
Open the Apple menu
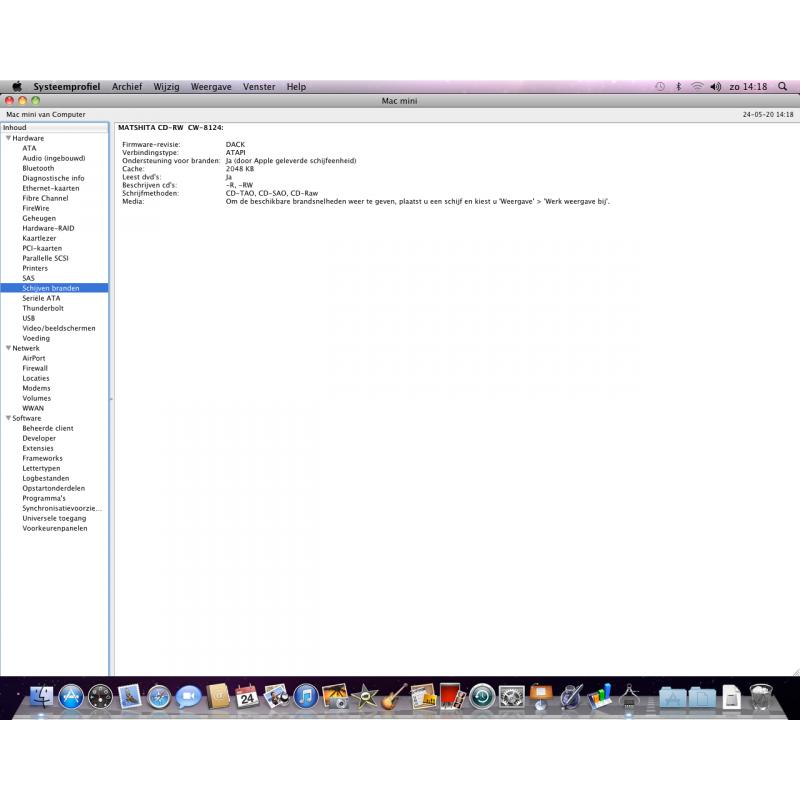(x=17, y=86)
